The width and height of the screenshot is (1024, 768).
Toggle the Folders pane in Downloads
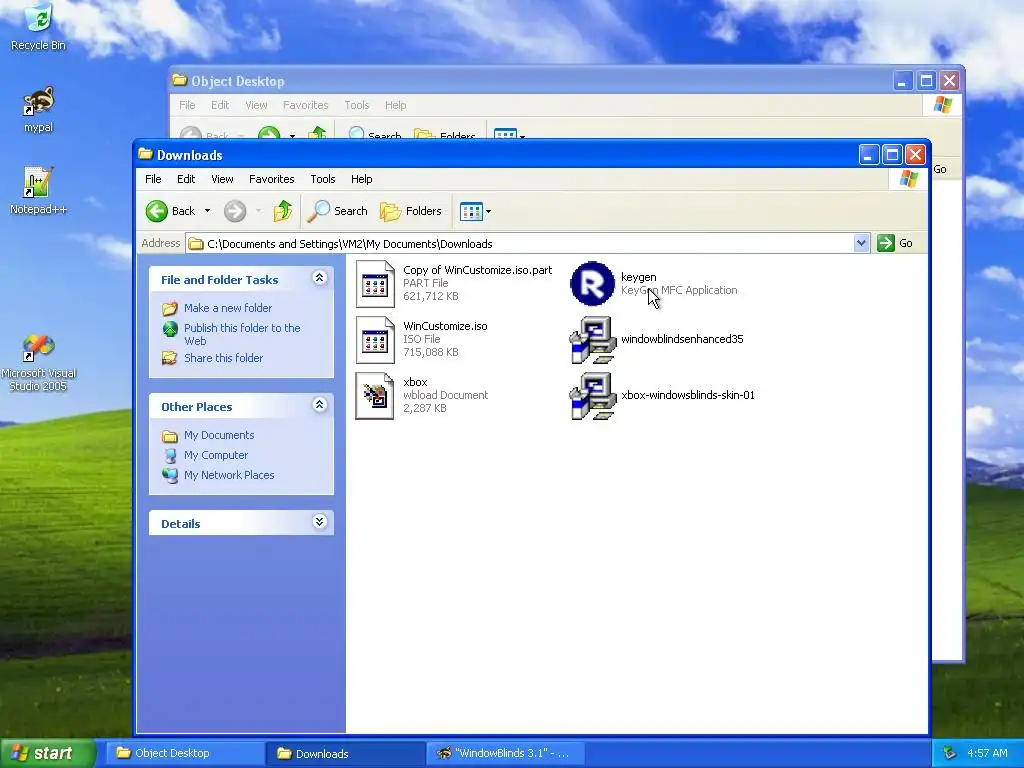411,211
